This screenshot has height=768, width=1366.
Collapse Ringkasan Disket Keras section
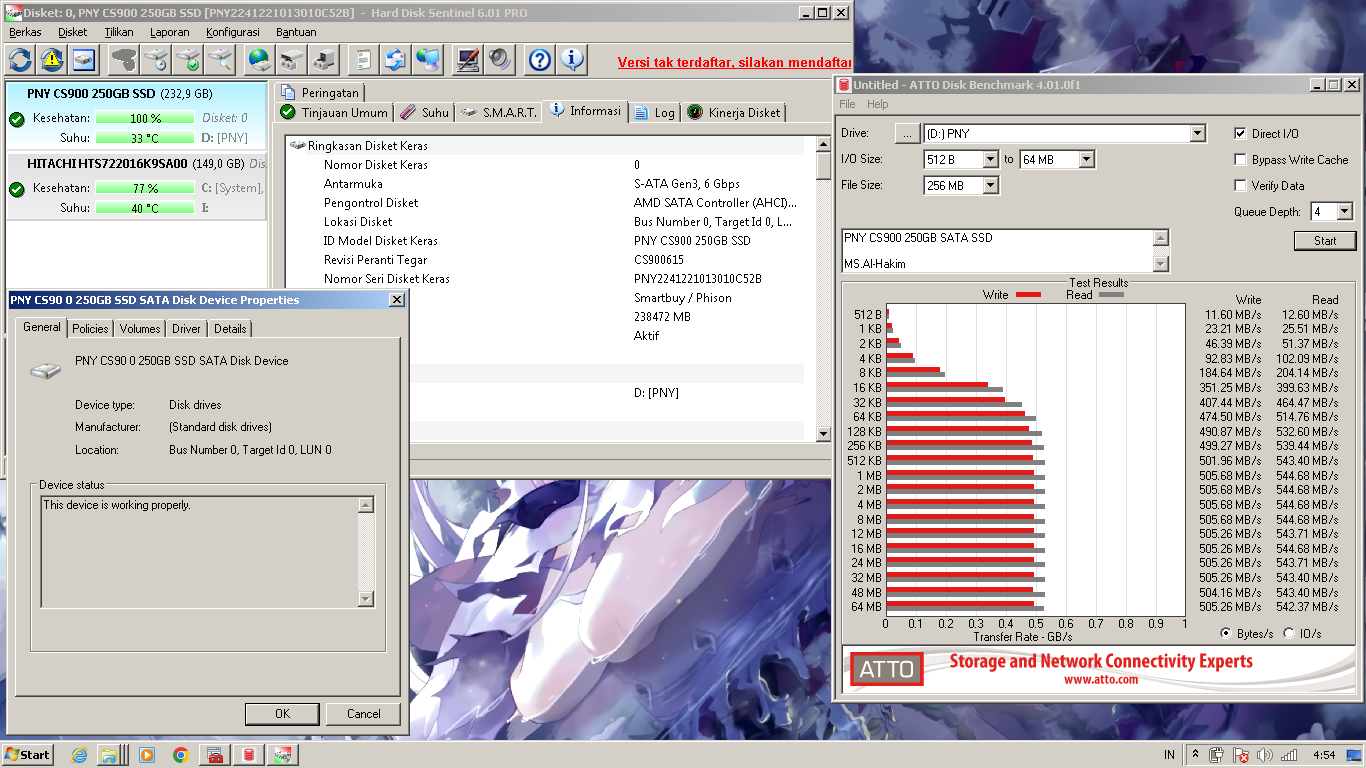coord(297,146)
